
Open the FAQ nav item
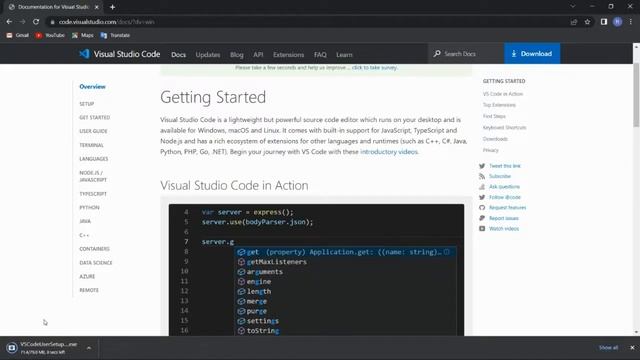point(320,55)
